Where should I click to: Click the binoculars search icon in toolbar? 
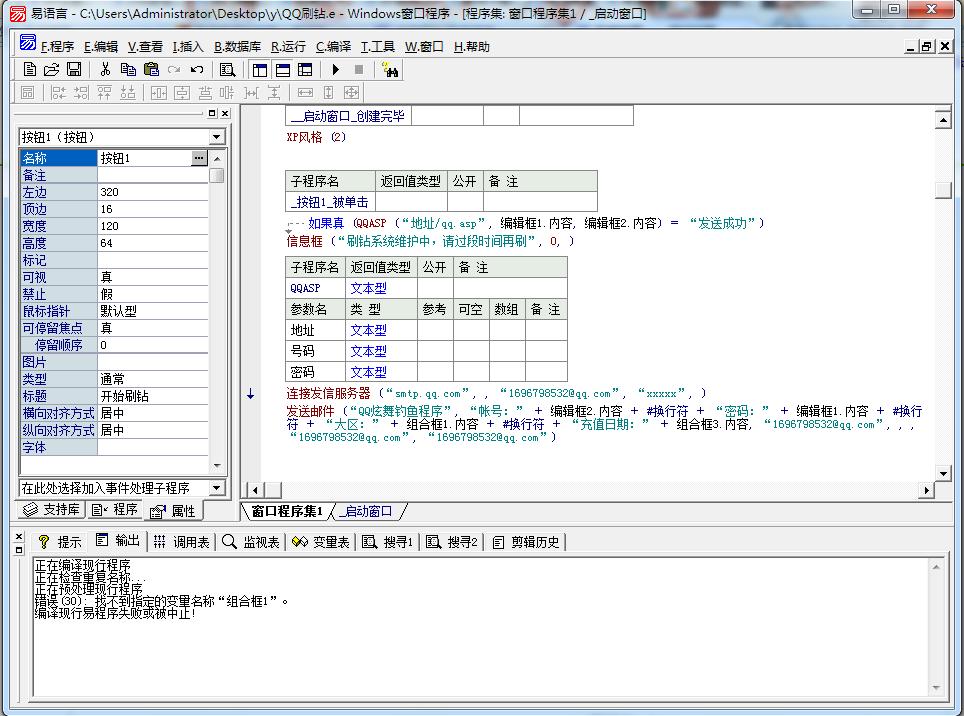pyautogui.click(x=390, y=70)
